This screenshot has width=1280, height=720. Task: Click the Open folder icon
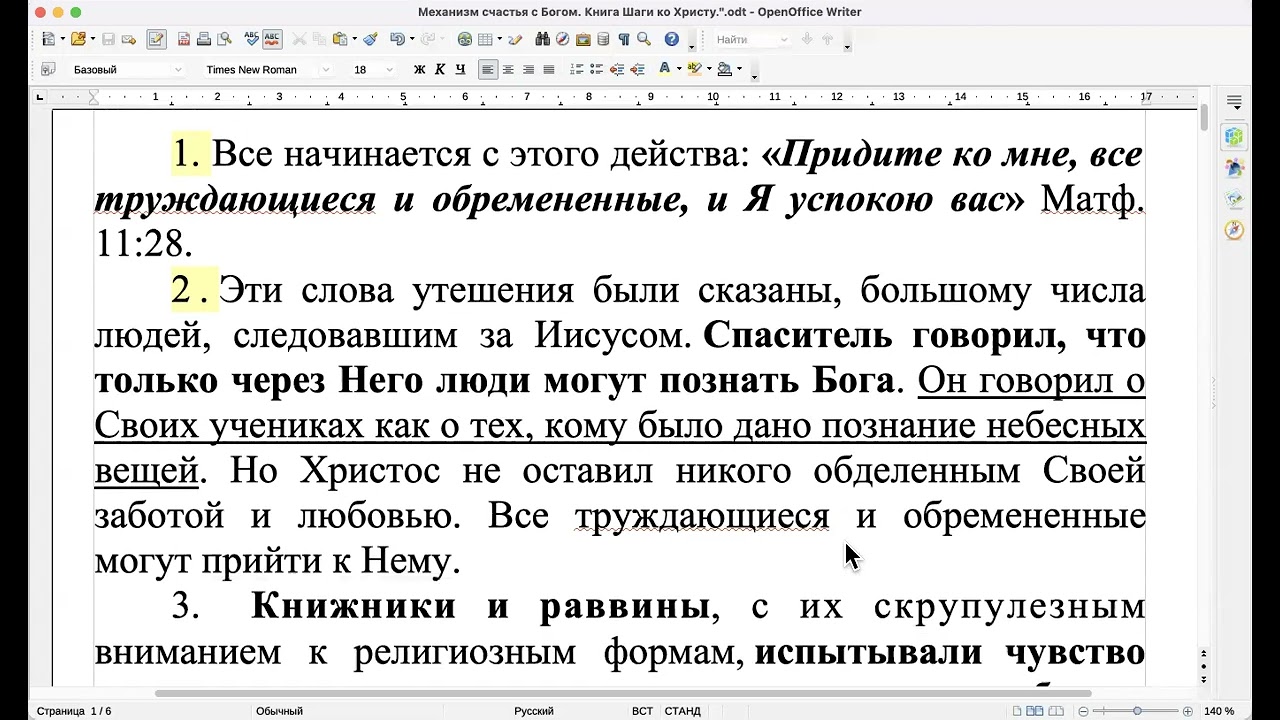coord(77,40)
